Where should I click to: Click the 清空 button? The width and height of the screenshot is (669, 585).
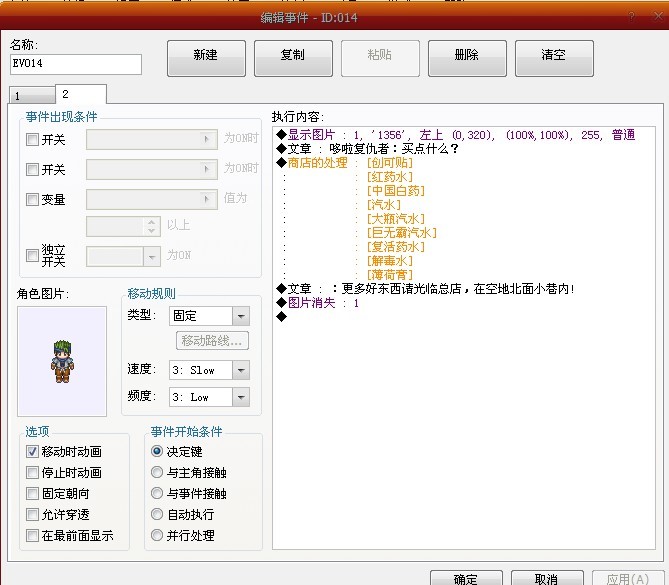tap(554, 58)
